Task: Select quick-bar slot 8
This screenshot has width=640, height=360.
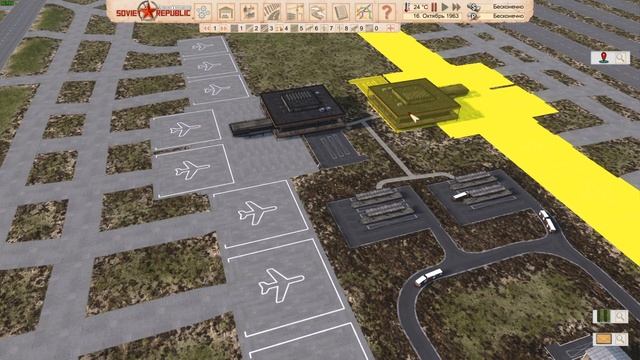Action: pyautogui.click(x=343, y=28)
